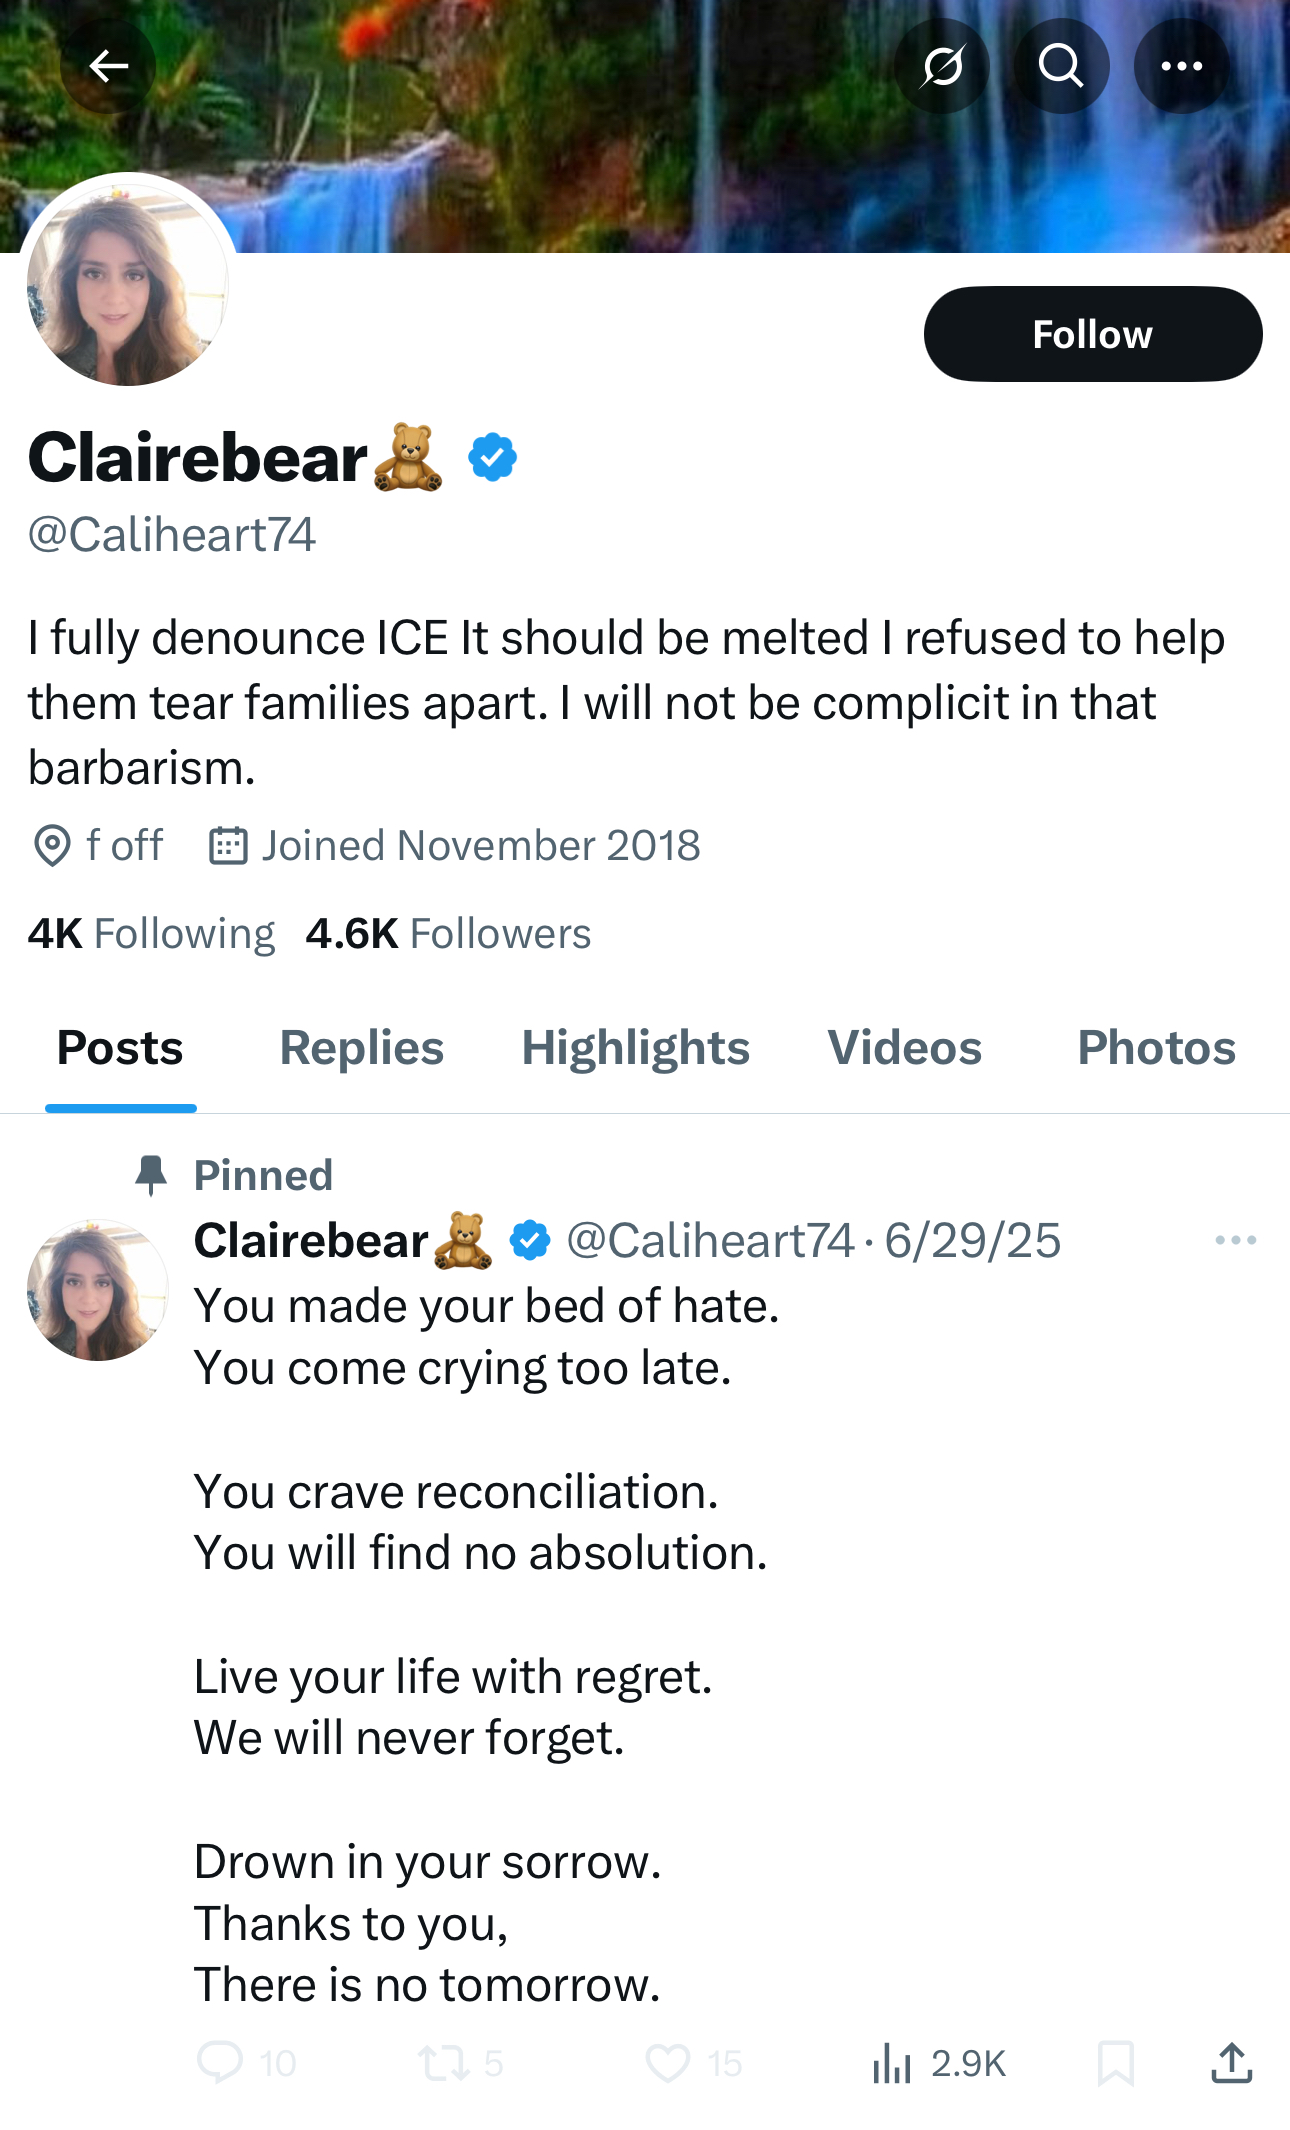This screenshot has width=1290, height=2130.
Task: Like the pinned post
Action: coord(667,2062)
